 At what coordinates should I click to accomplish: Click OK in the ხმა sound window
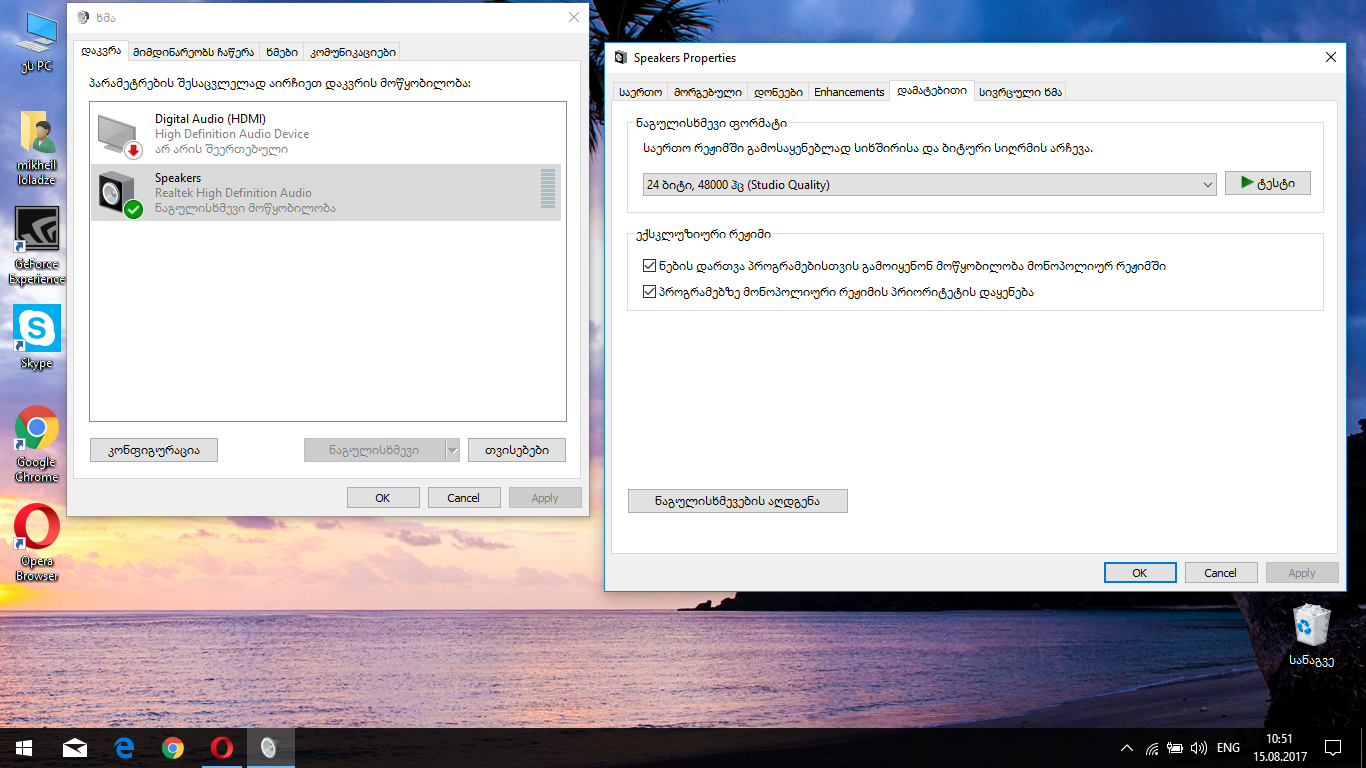point(383,498)
